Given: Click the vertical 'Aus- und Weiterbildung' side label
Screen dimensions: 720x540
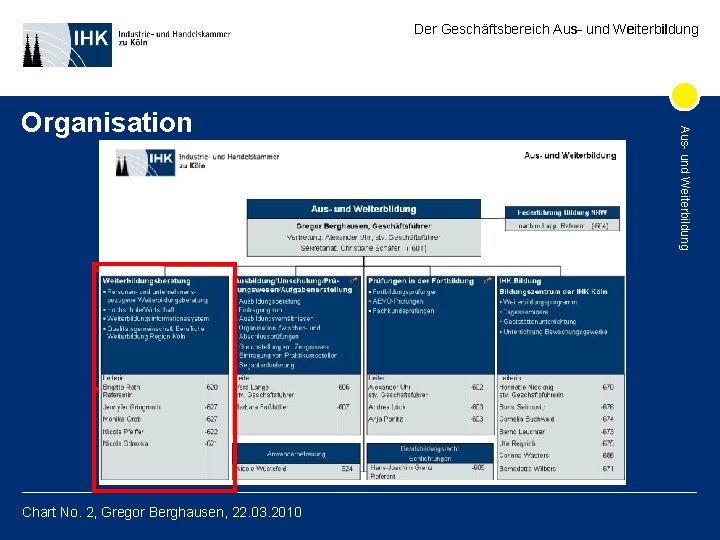Looking at the screenshot, I should [685, 188].
